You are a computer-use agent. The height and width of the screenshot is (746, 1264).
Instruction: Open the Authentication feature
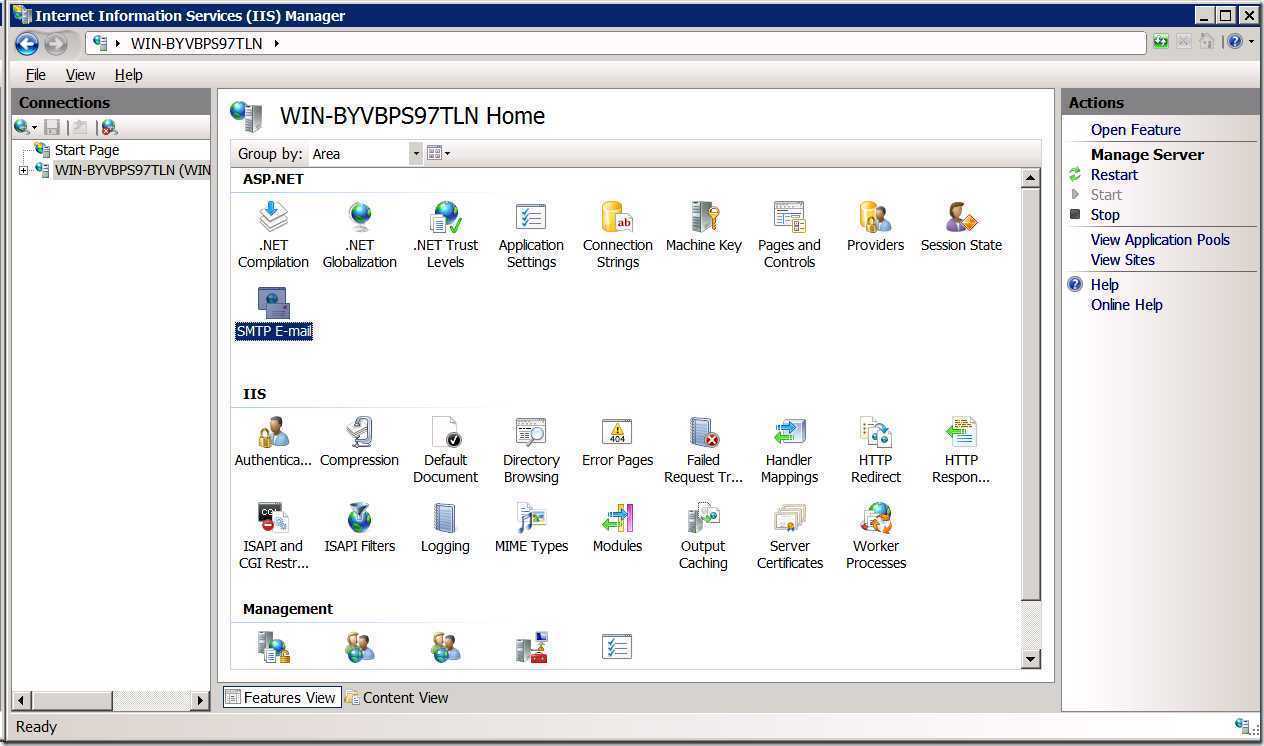[x=273, y=442]
